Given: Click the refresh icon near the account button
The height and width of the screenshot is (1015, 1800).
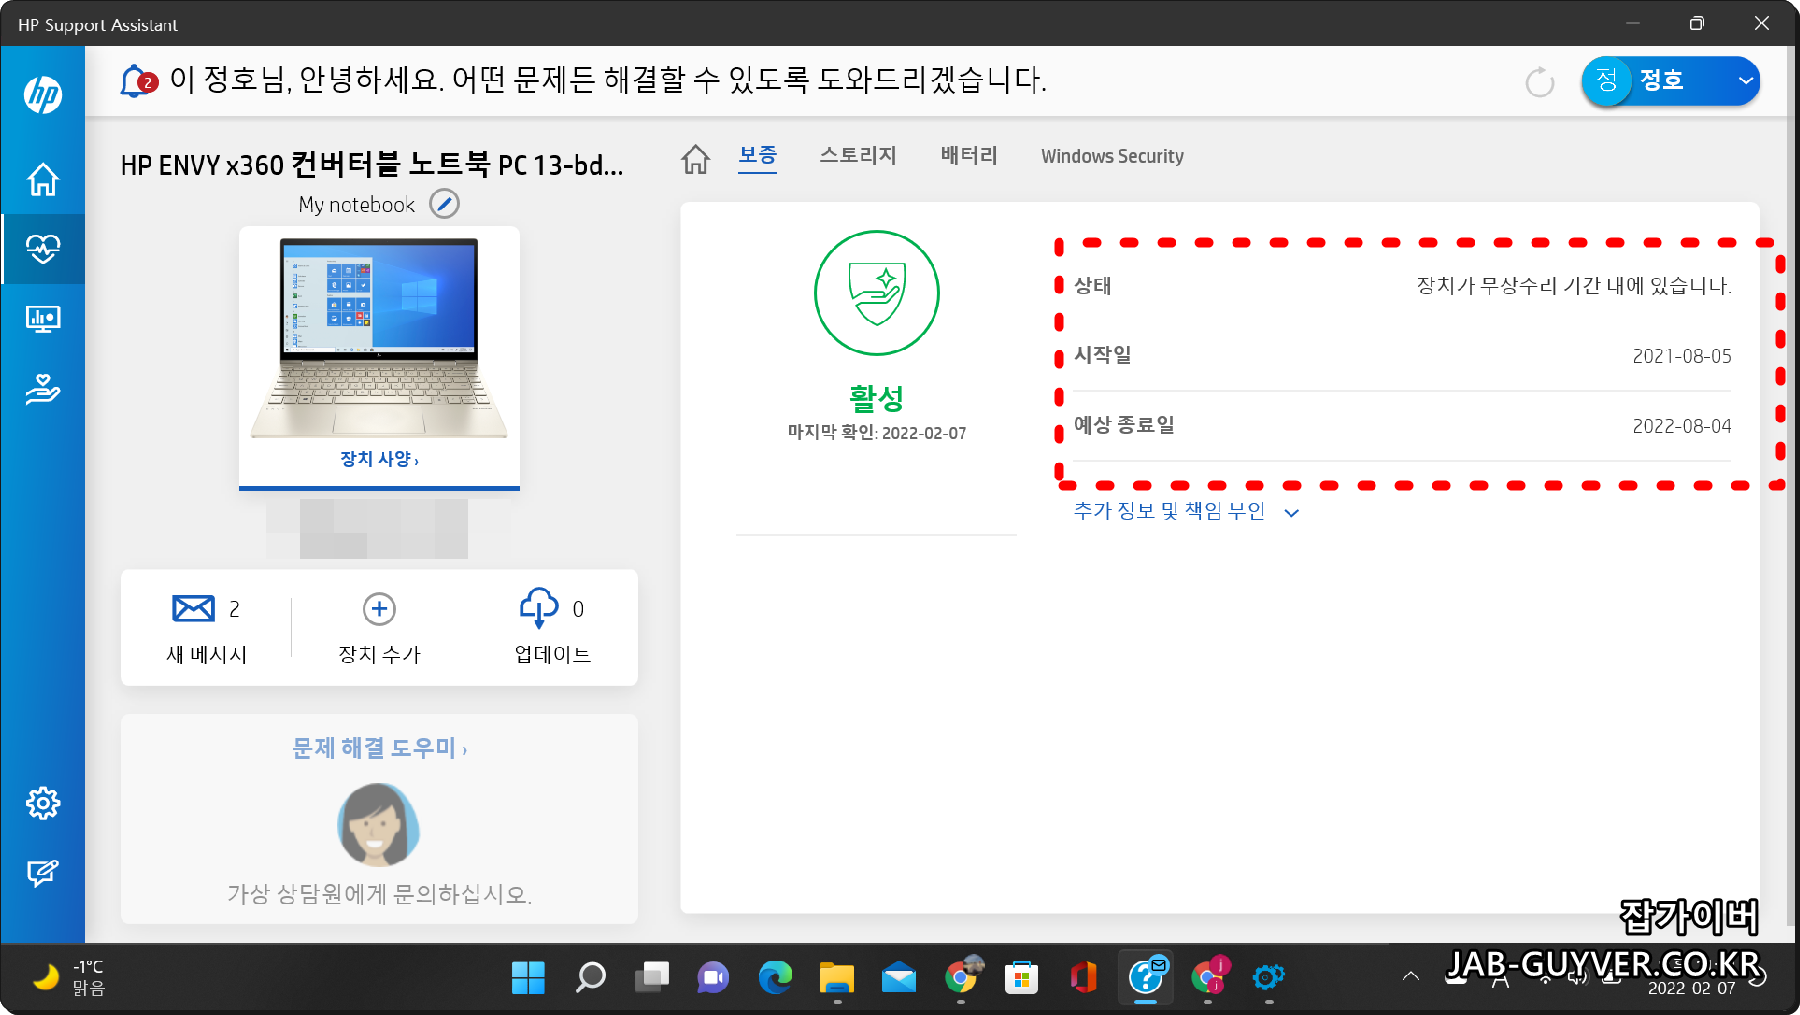Looking at the screenshot, I should 1540,82.
